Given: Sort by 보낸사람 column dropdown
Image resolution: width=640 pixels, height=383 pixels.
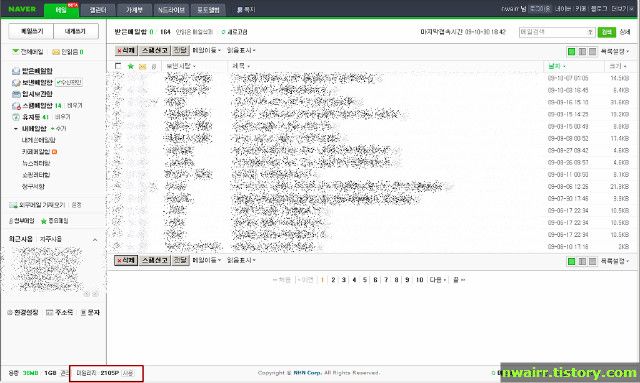Looking at the screenshot, I should 181,66.
